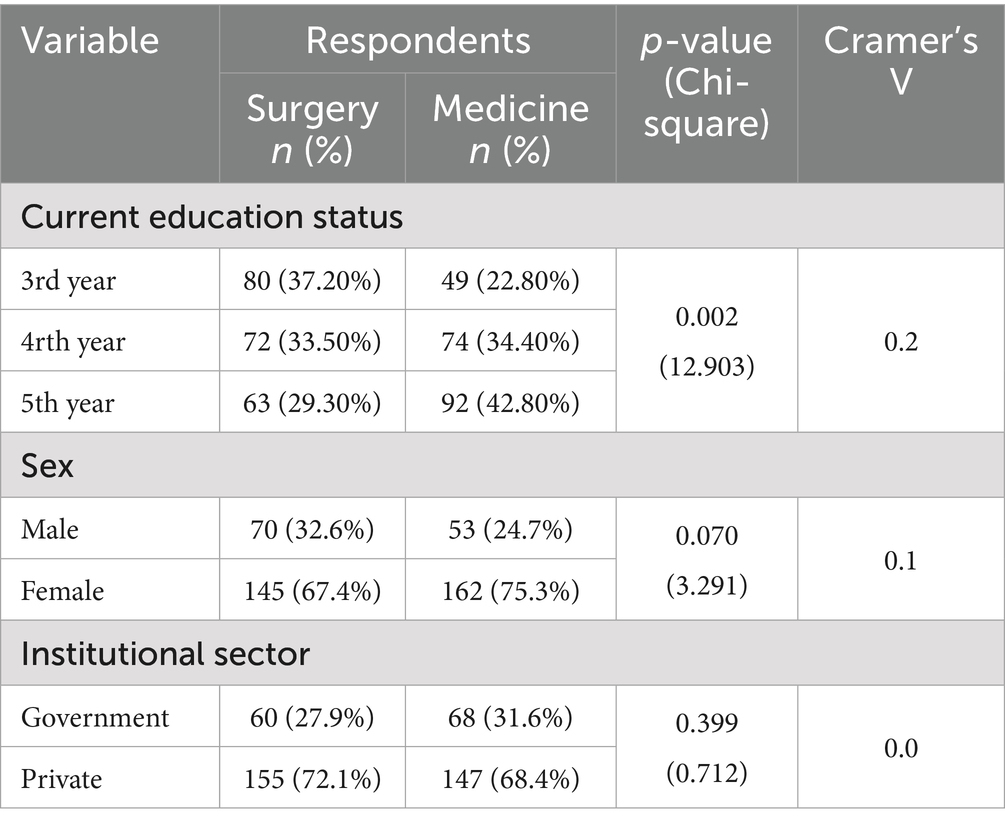Click the 0.070 (3.291) p-value cell
The image size is (1005, 826).
[x=706, y=560]
